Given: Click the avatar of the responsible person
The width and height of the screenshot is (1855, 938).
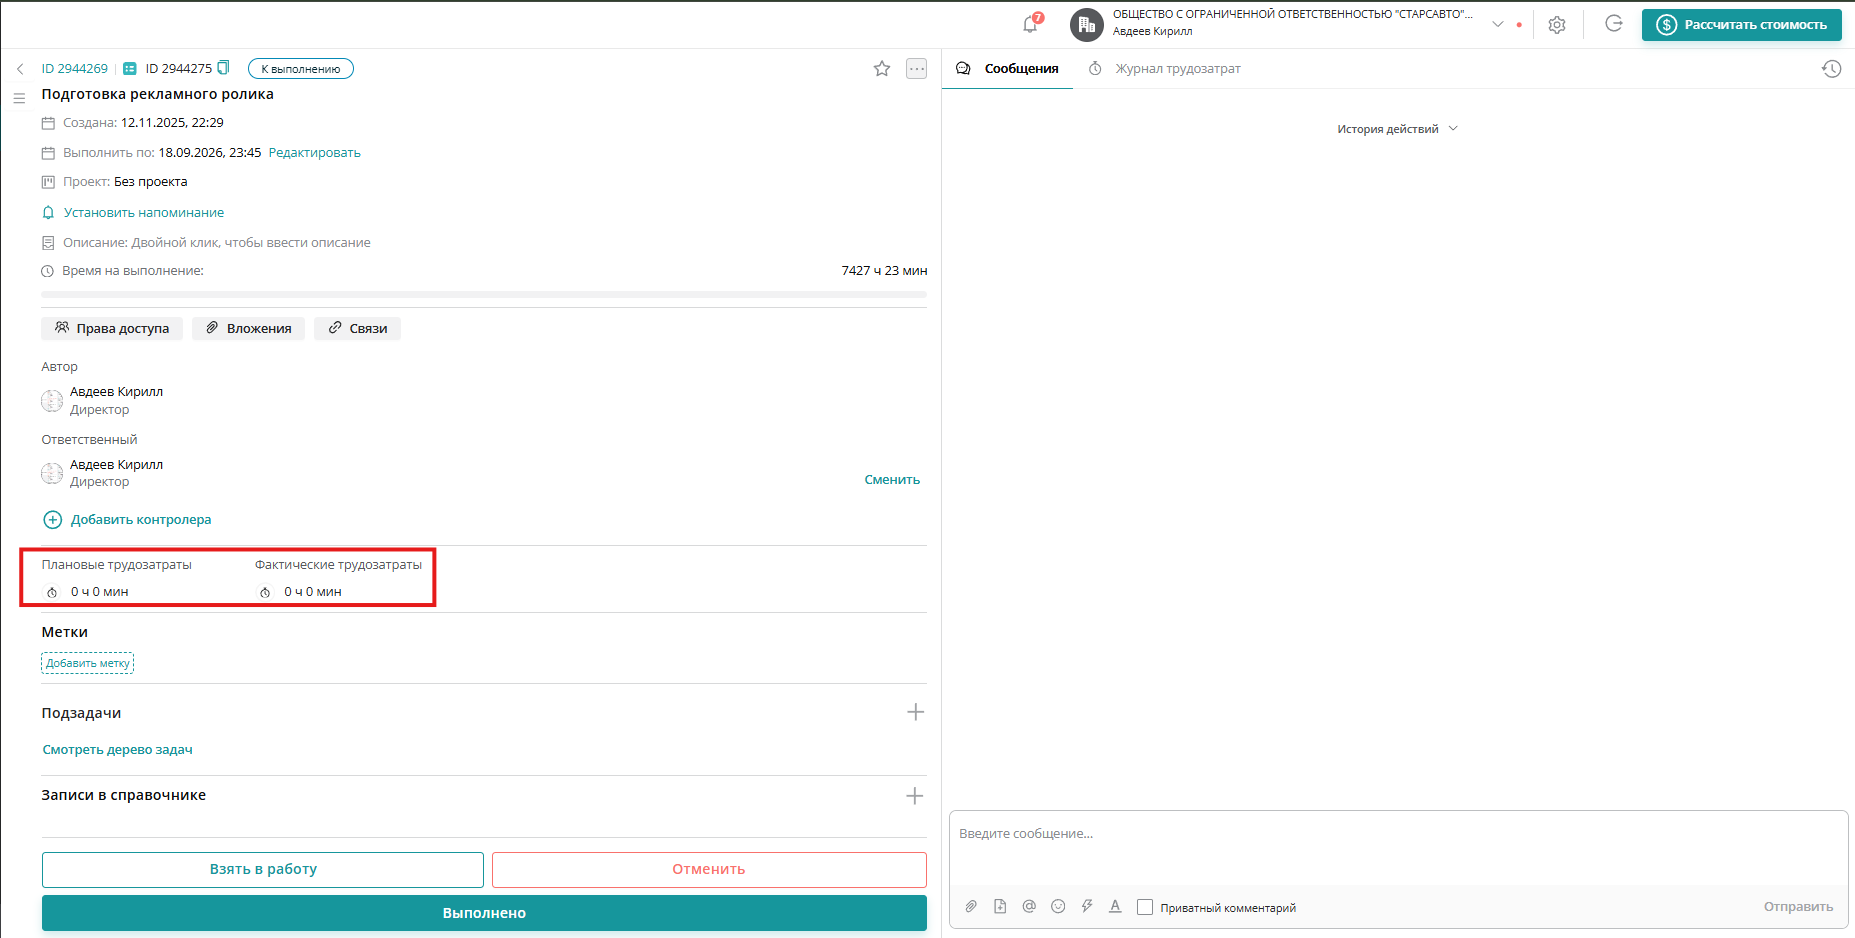Looking at the screenshot, I should 52,474.
